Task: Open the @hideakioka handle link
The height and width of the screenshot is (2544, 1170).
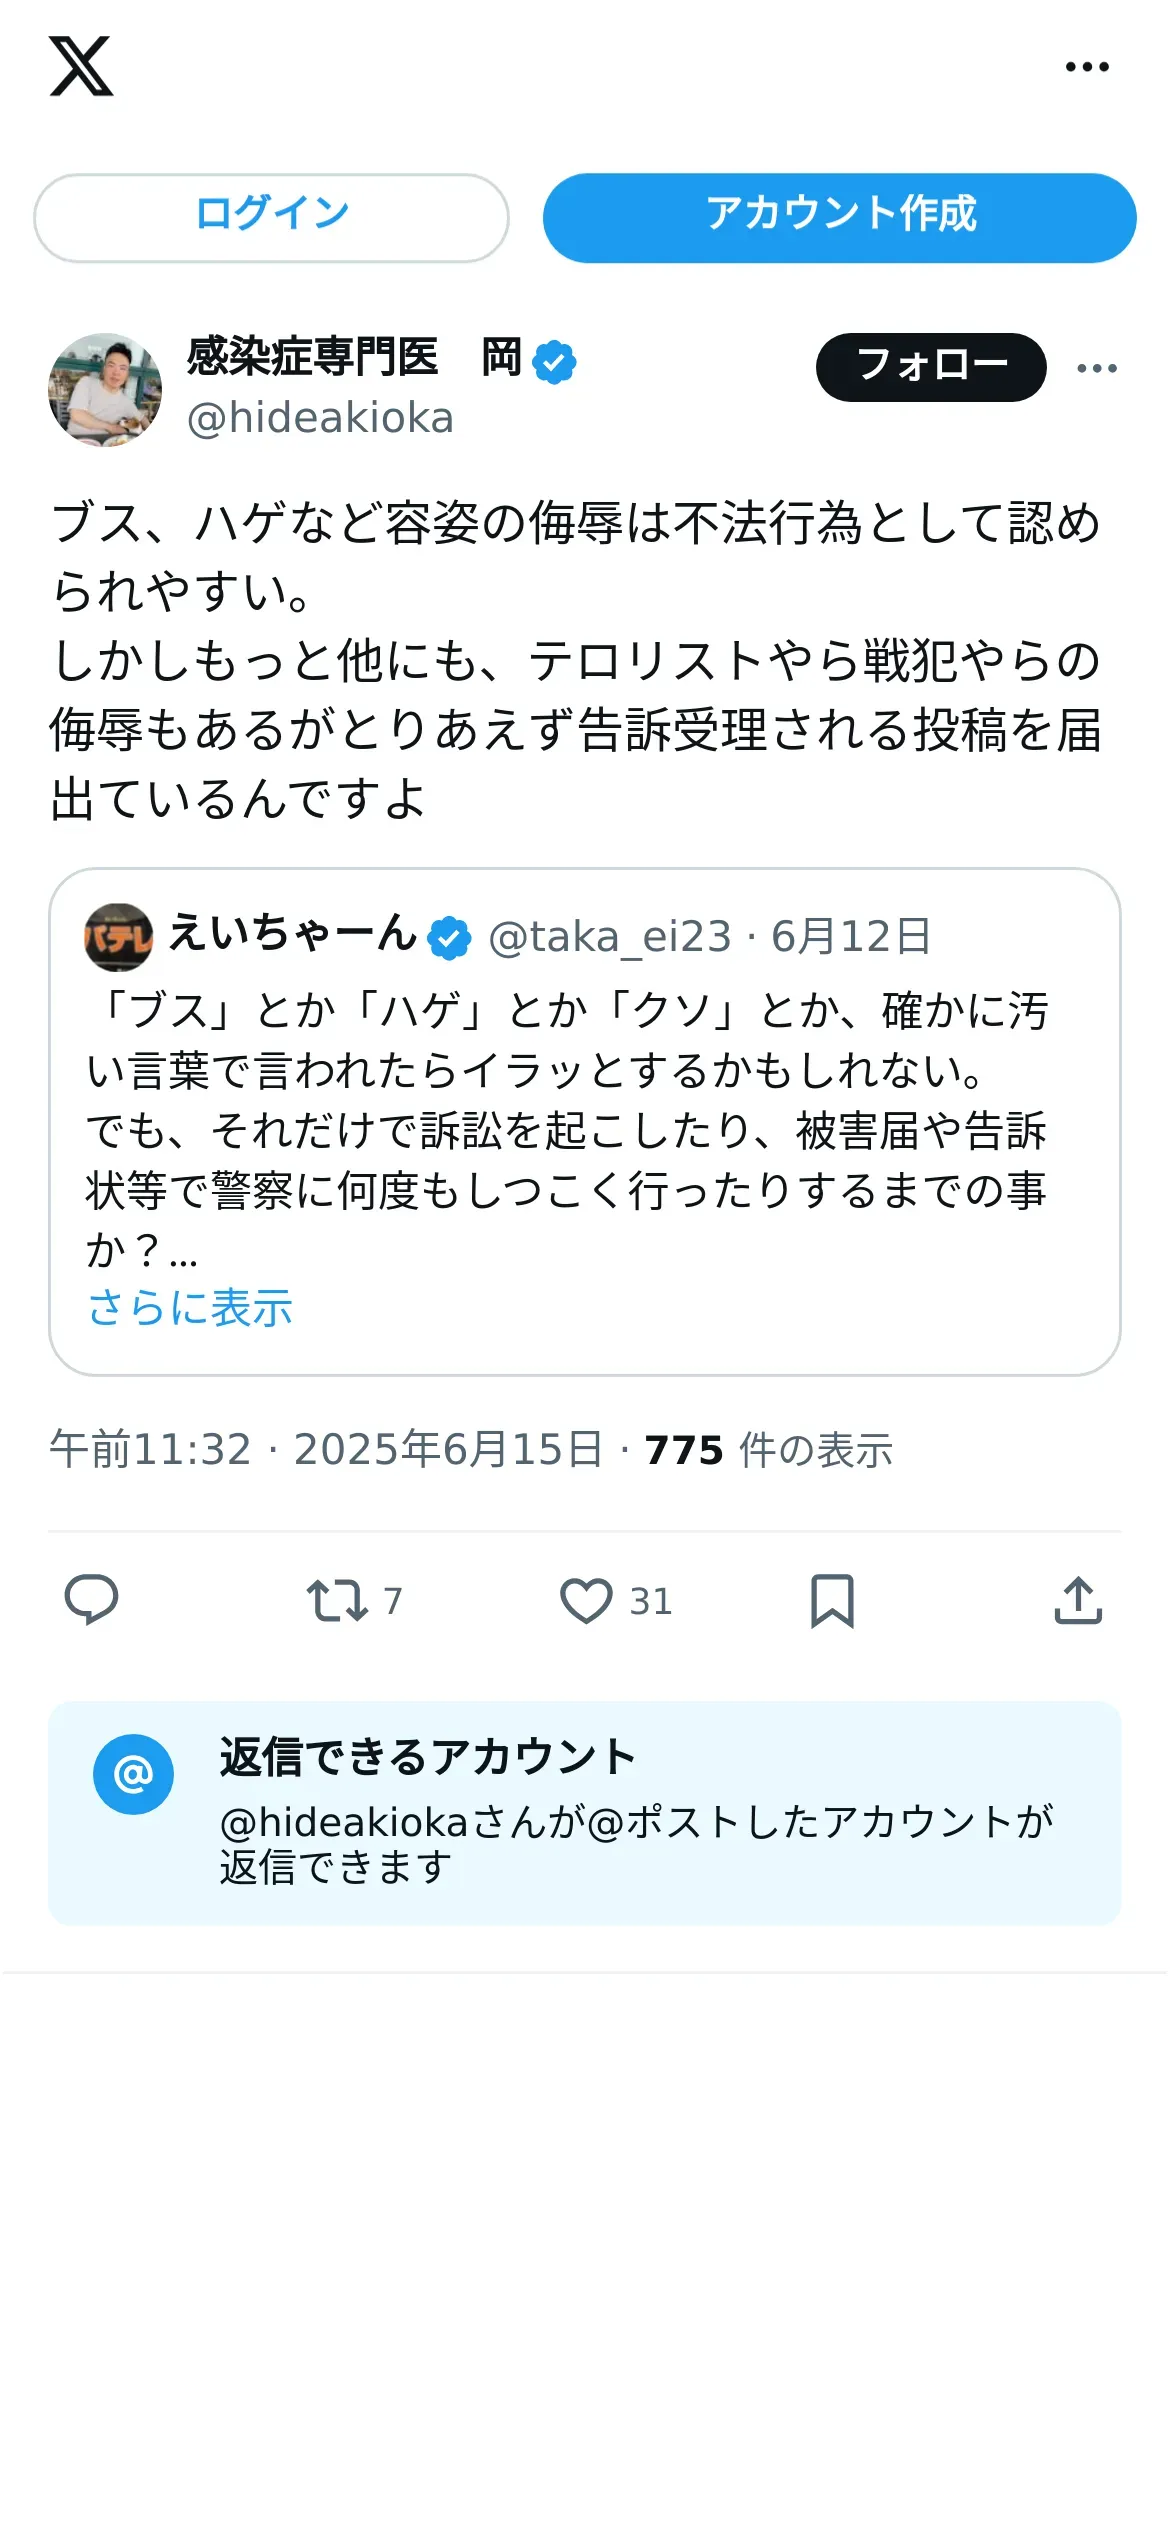Action: pyautogui.click(x=320, y=418)
